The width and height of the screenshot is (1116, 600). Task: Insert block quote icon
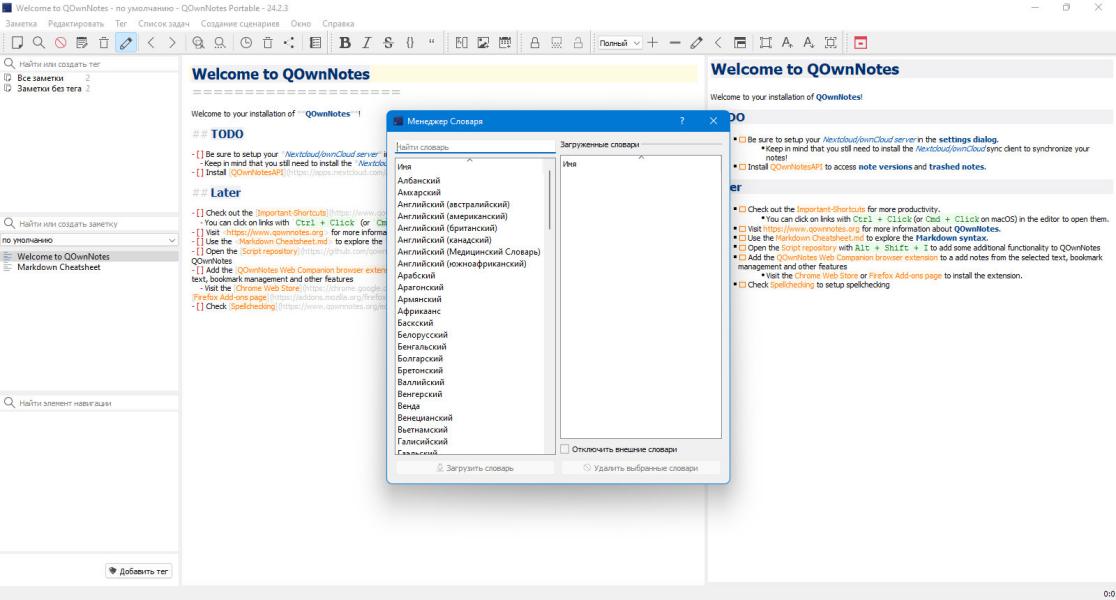[x=431, y=43]
